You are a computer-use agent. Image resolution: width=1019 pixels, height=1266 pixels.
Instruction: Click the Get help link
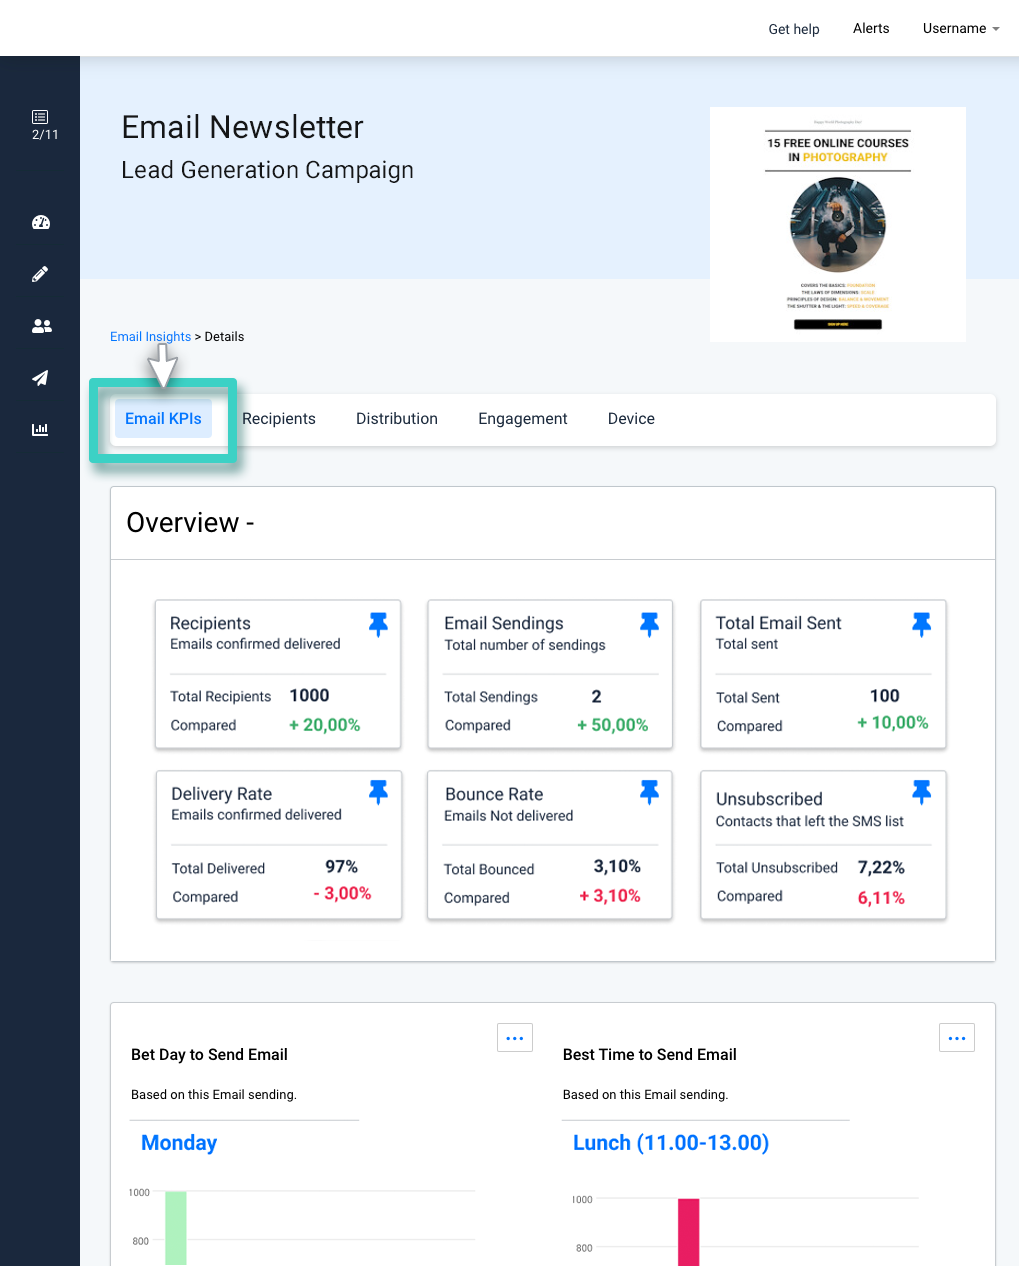(x=794, y=29)
